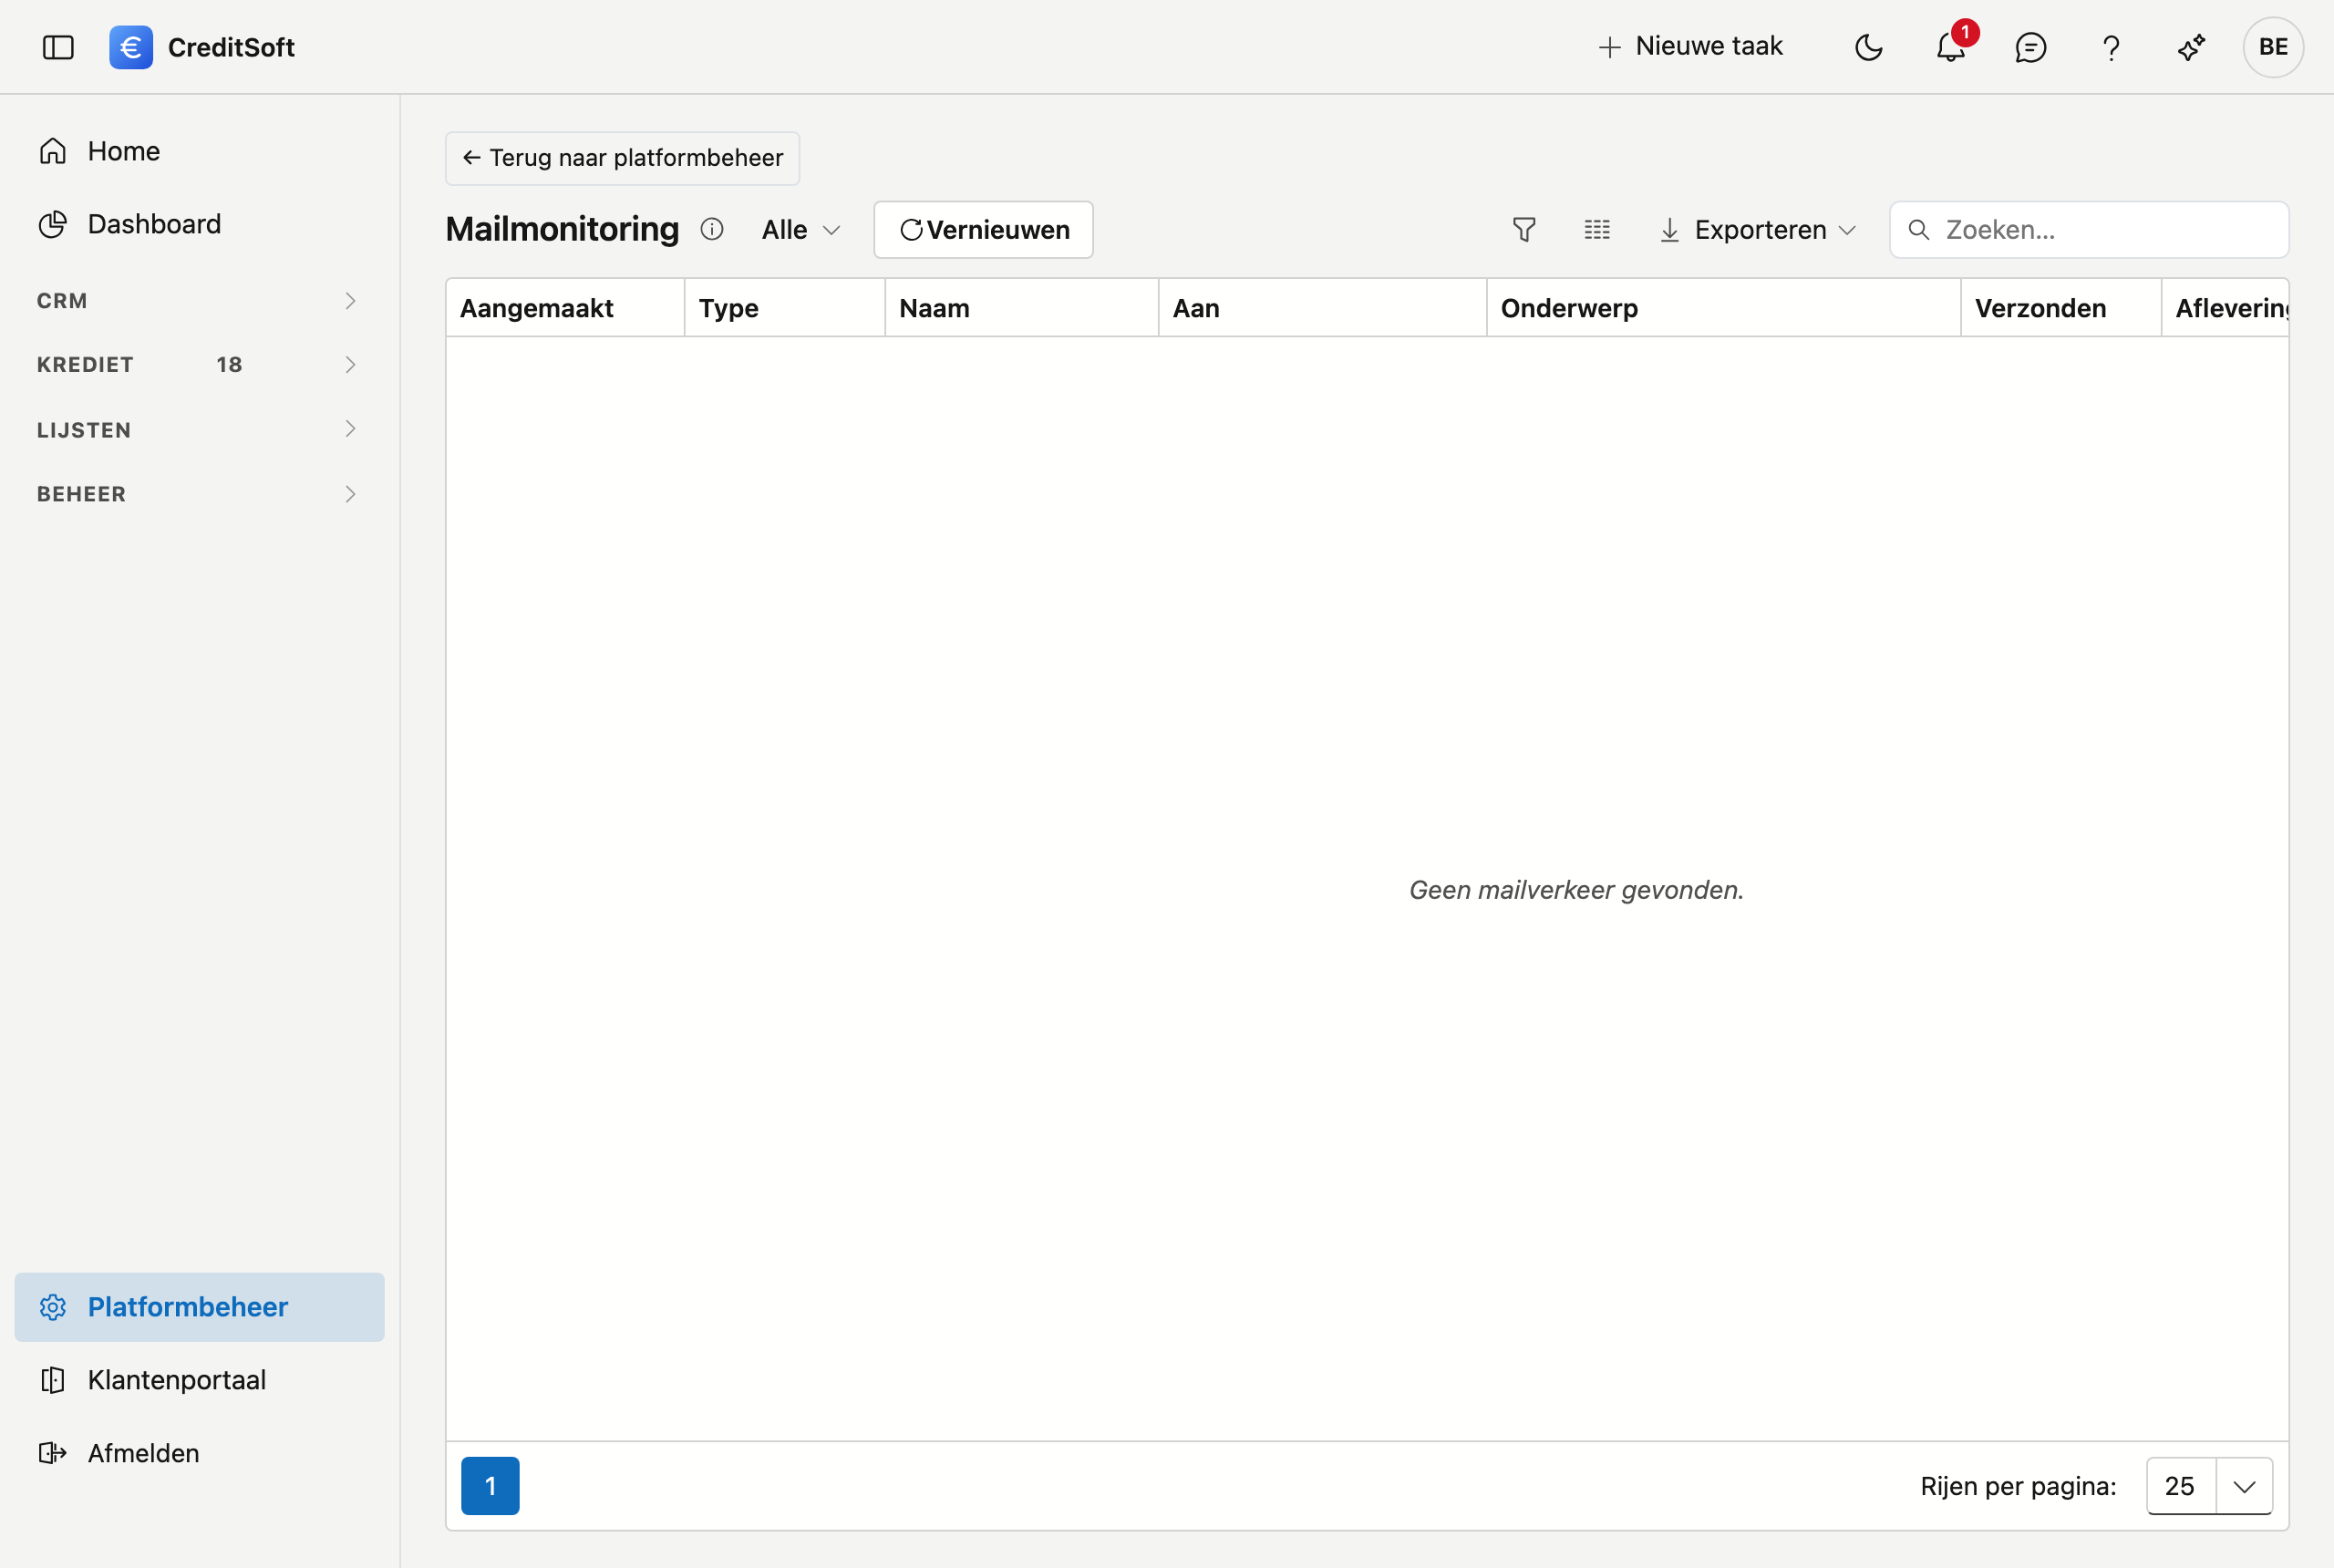Open notifications via the bell icon

(1950, 47)
